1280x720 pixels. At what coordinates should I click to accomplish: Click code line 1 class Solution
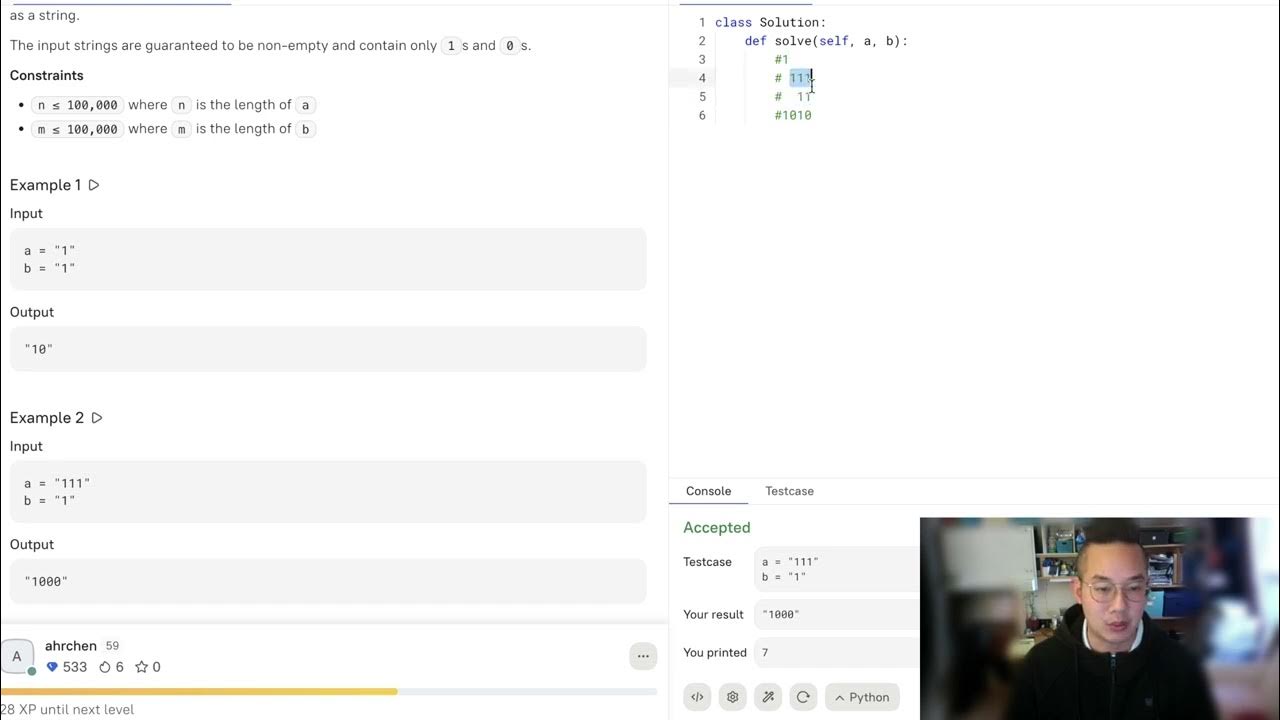point(771,22)
